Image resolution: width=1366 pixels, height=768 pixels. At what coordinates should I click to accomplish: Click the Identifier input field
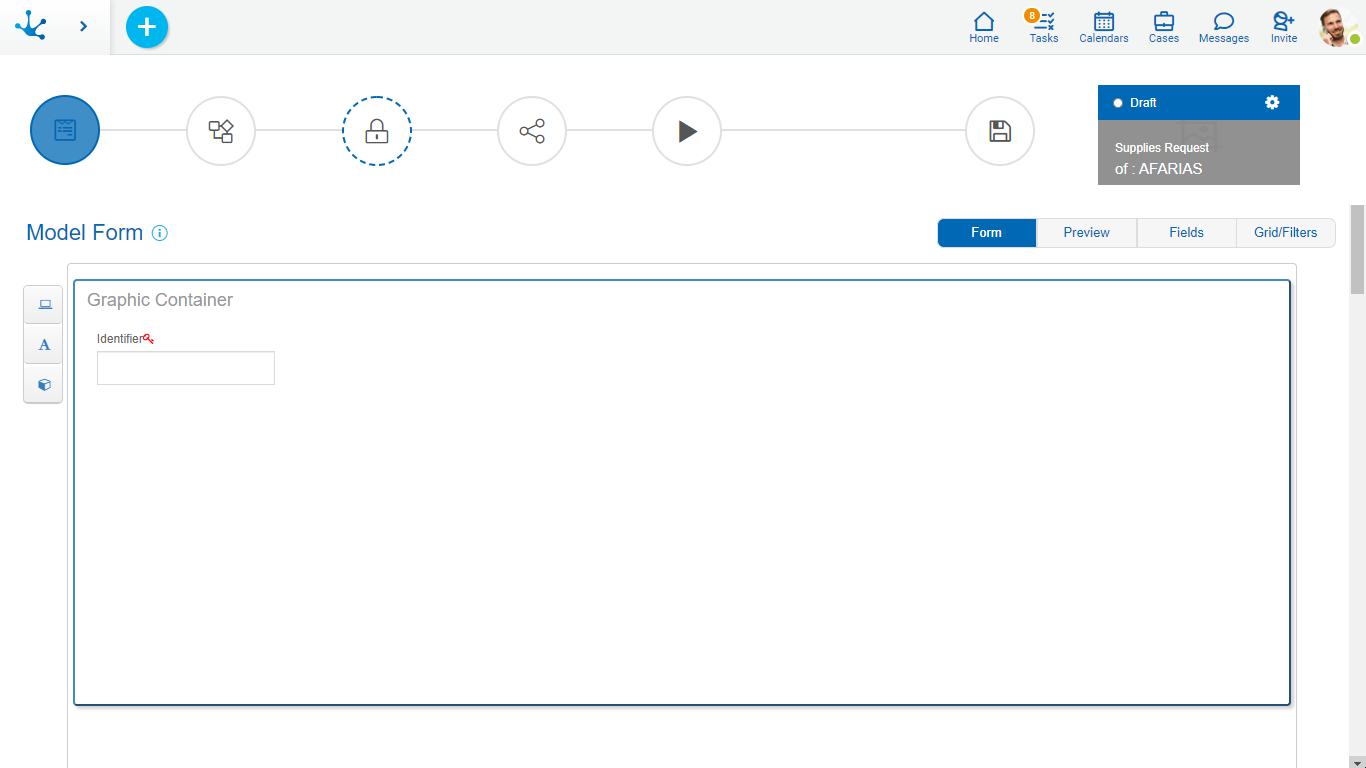[186, 368]
